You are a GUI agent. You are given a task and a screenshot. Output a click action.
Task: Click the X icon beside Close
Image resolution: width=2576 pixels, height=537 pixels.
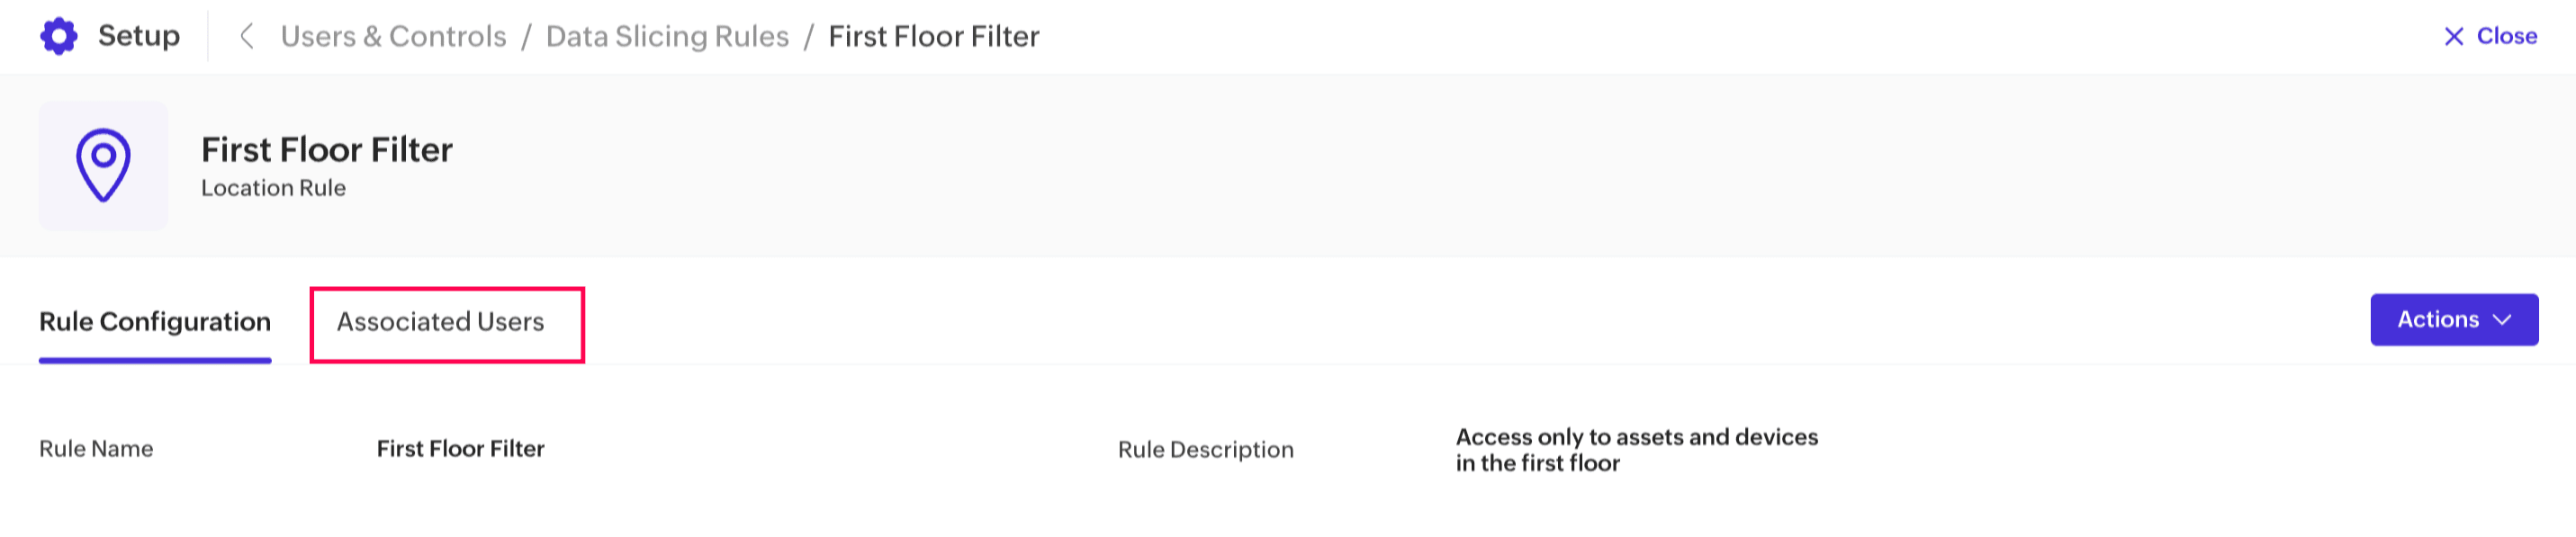click(2453, 37)
